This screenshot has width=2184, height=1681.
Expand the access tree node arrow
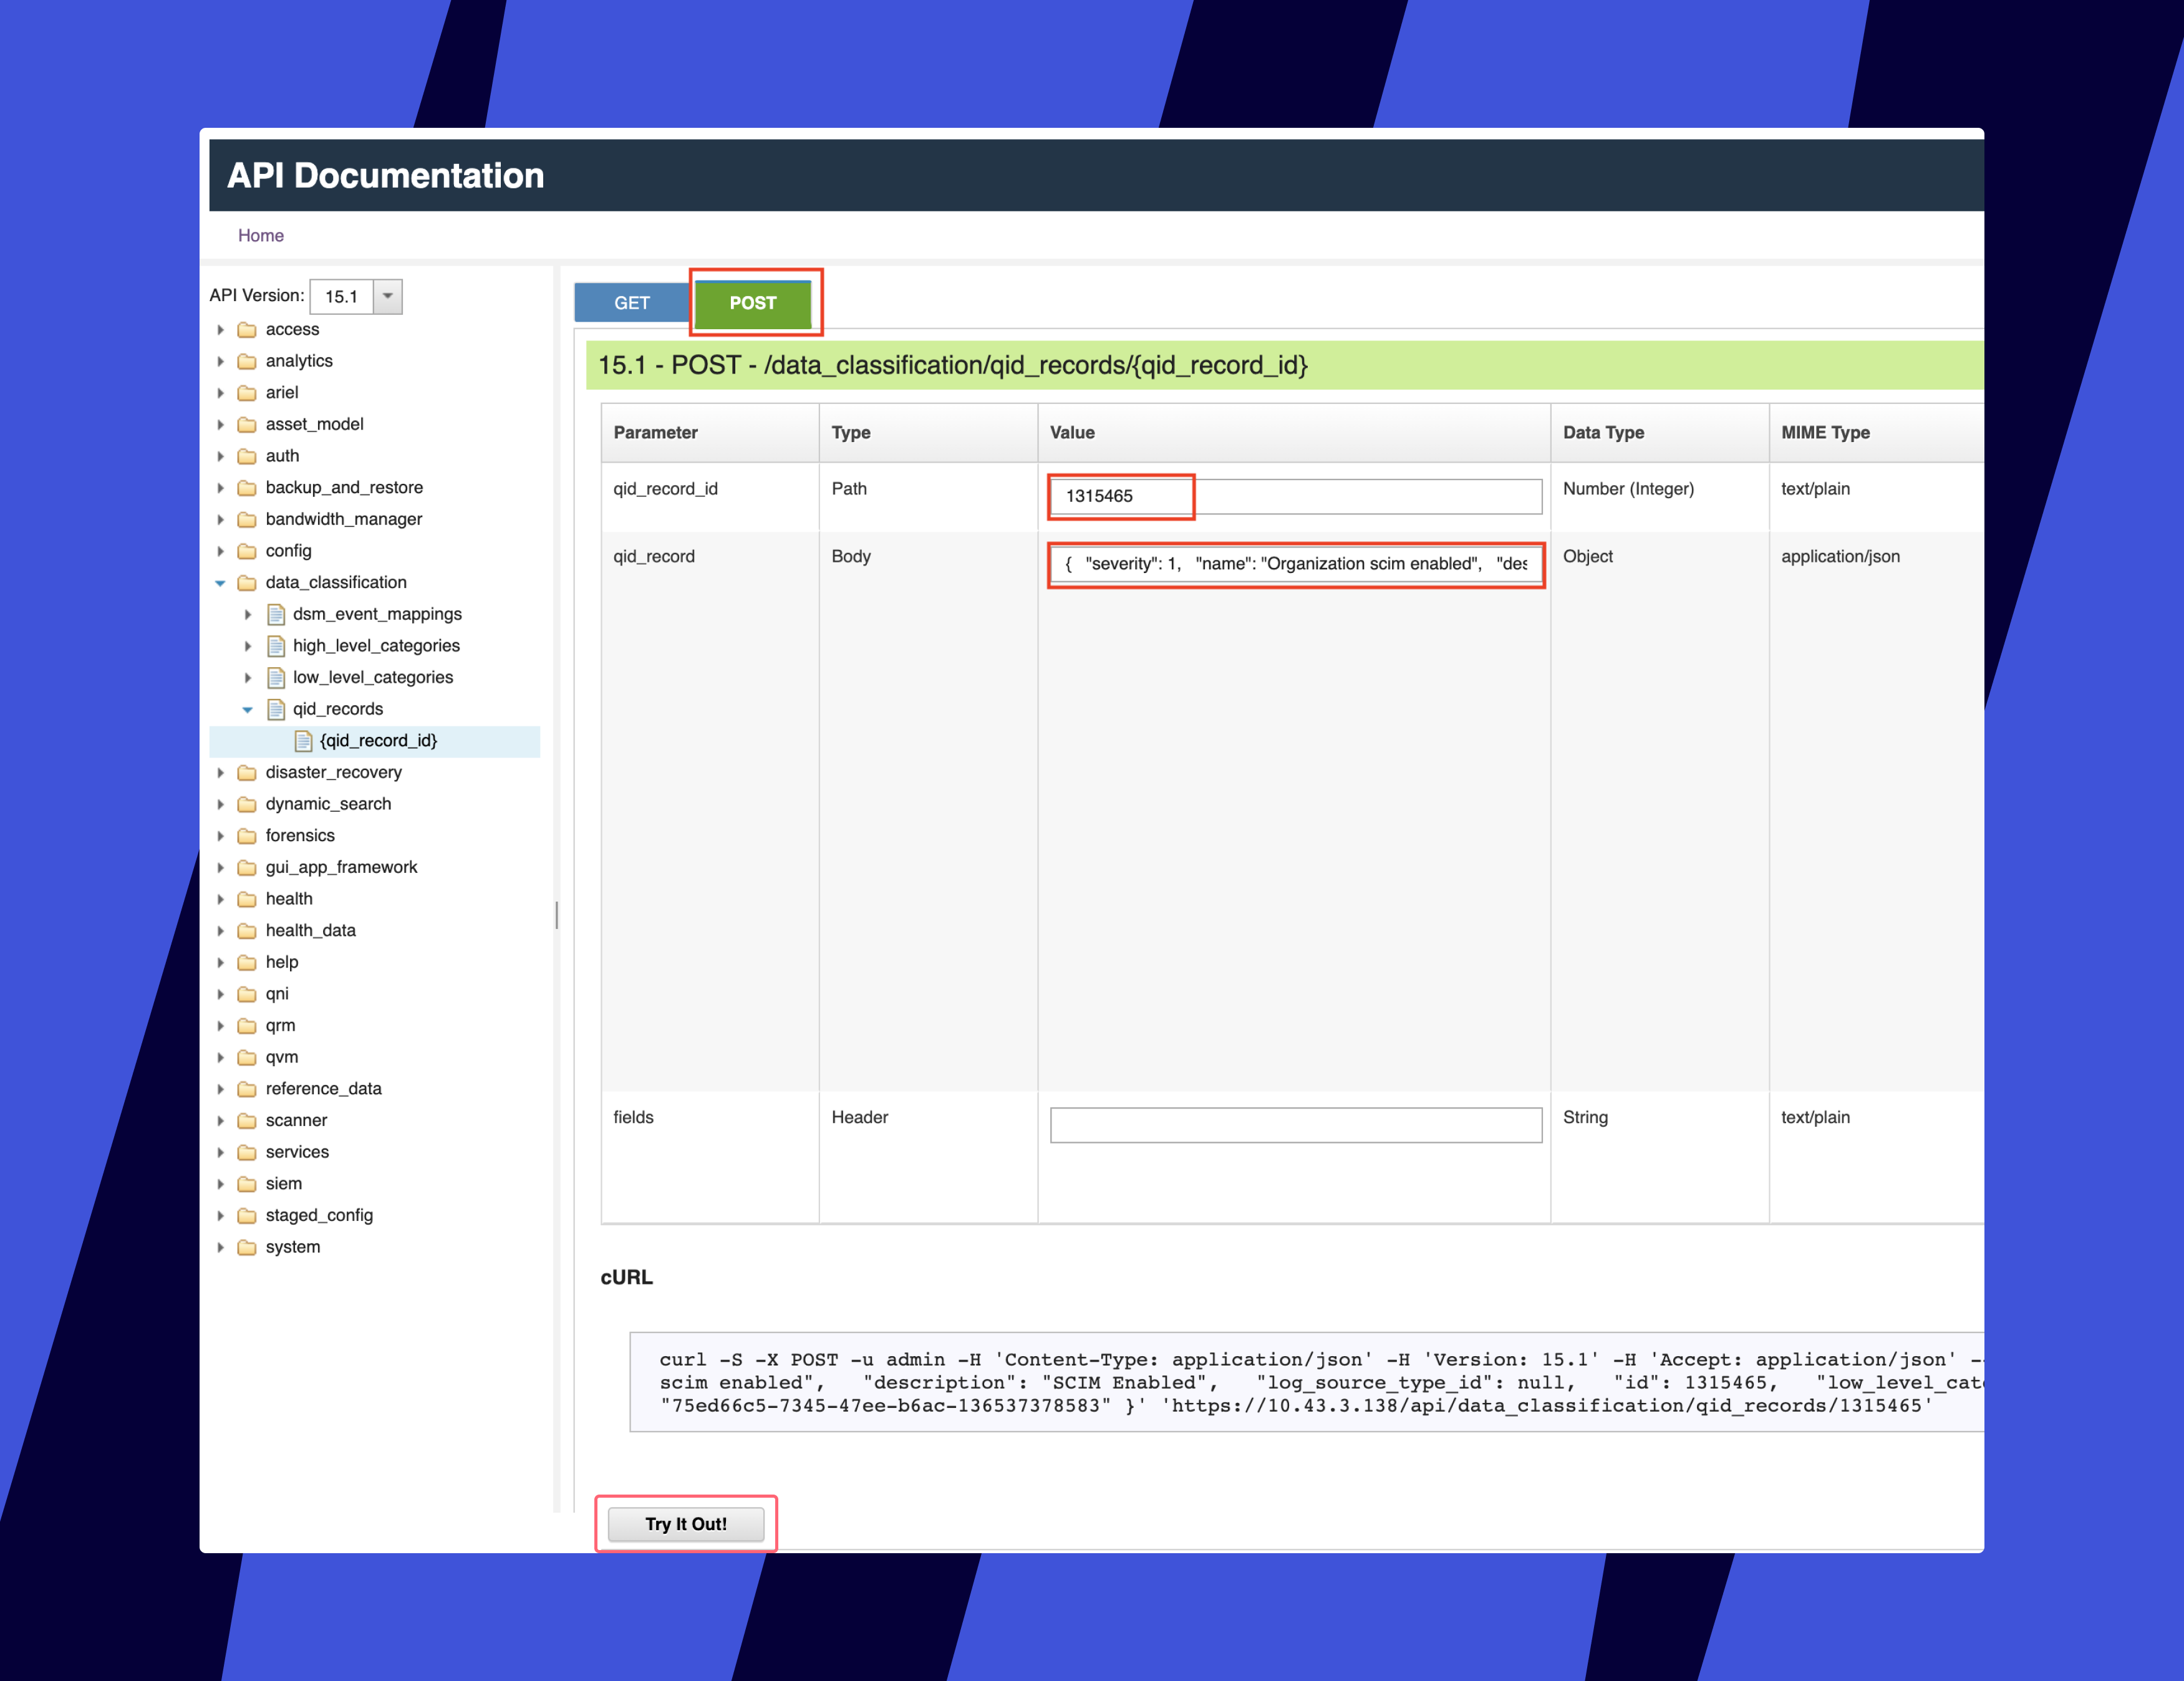pyautogui.click(x=221, y=330)
